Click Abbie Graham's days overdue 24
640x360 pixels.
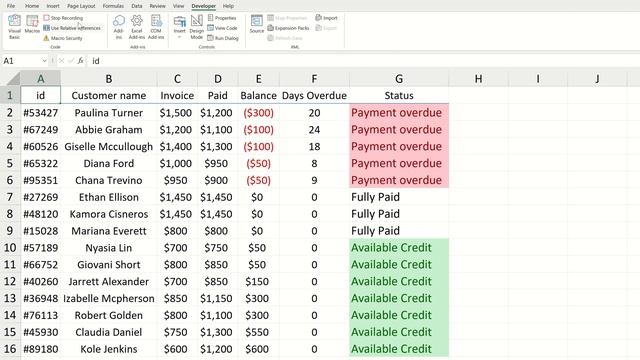coord(314,130)
